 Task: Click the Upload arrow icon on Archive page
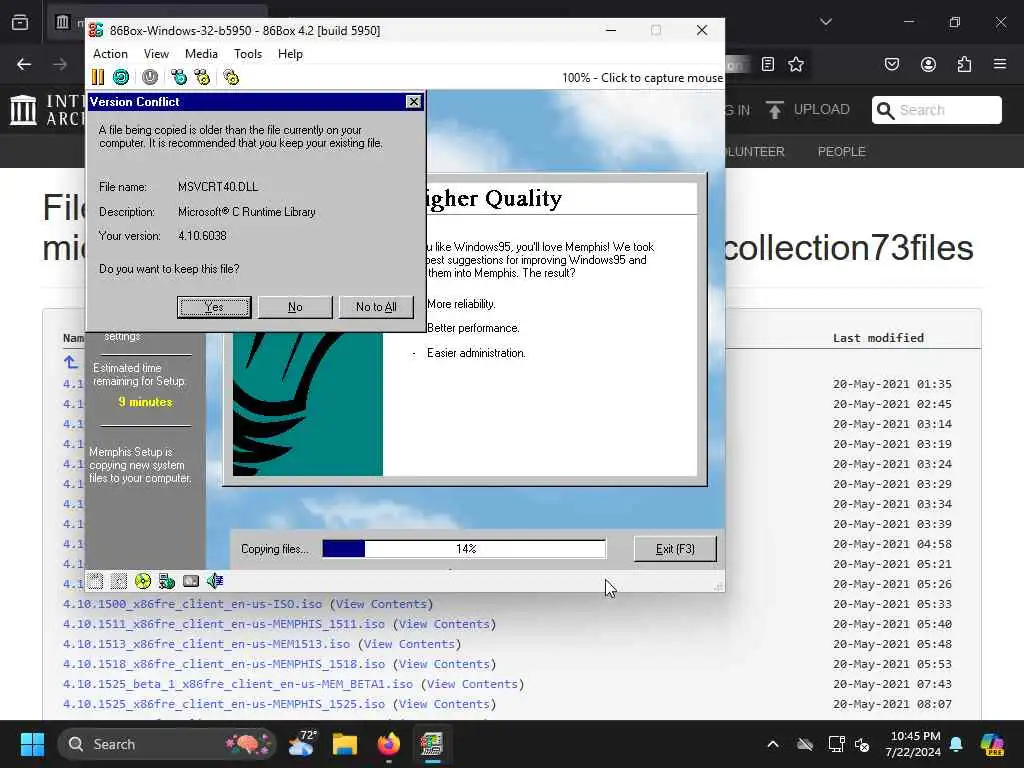[775, 110]
